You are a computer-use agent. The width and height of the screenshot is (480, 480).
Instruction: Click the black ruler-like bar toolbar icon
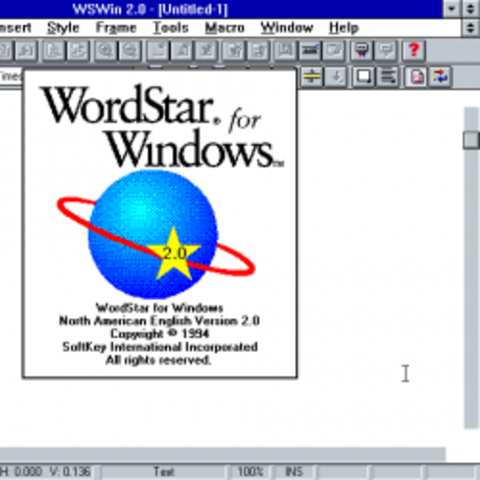(x=310, y=51)
